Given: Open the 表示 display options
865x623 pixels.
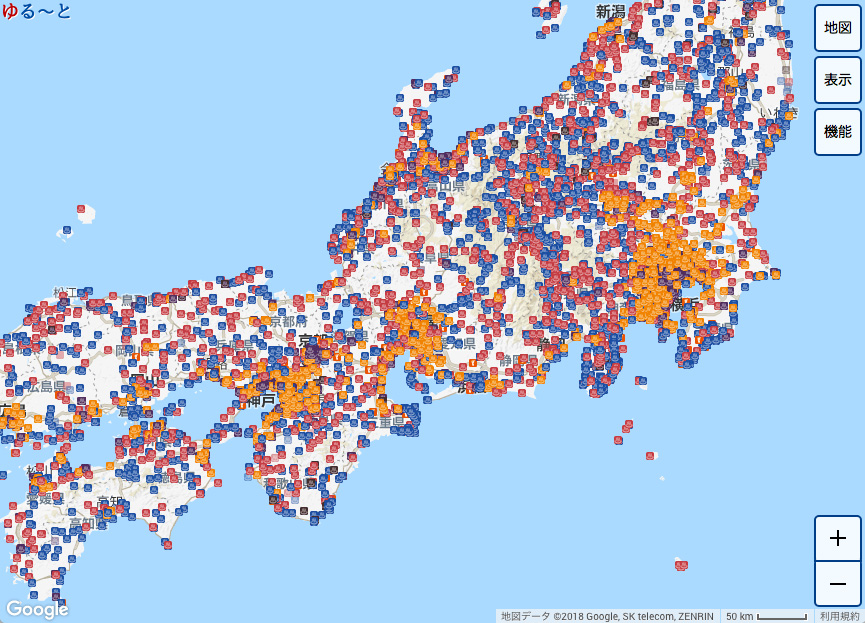Looking at the screenshot, I should tap(837, 81).
